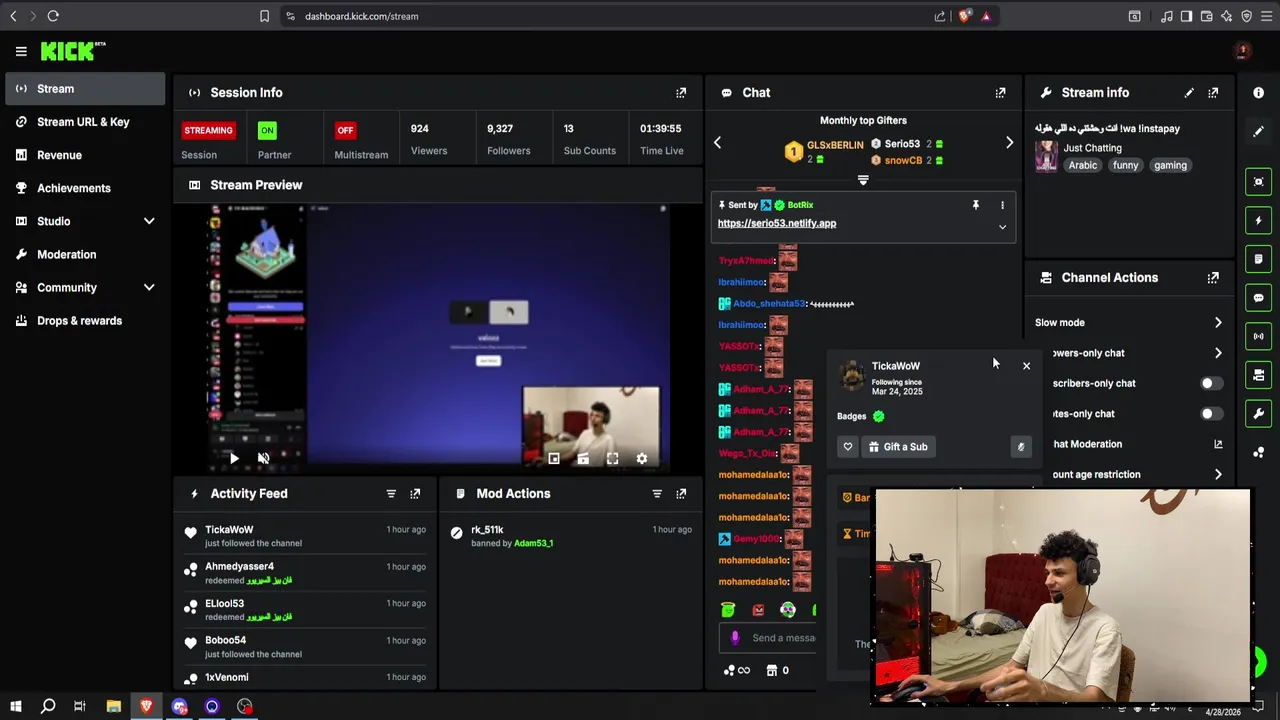Click the chat message input field
1280x720 pixels.
[x=767, y=638]
